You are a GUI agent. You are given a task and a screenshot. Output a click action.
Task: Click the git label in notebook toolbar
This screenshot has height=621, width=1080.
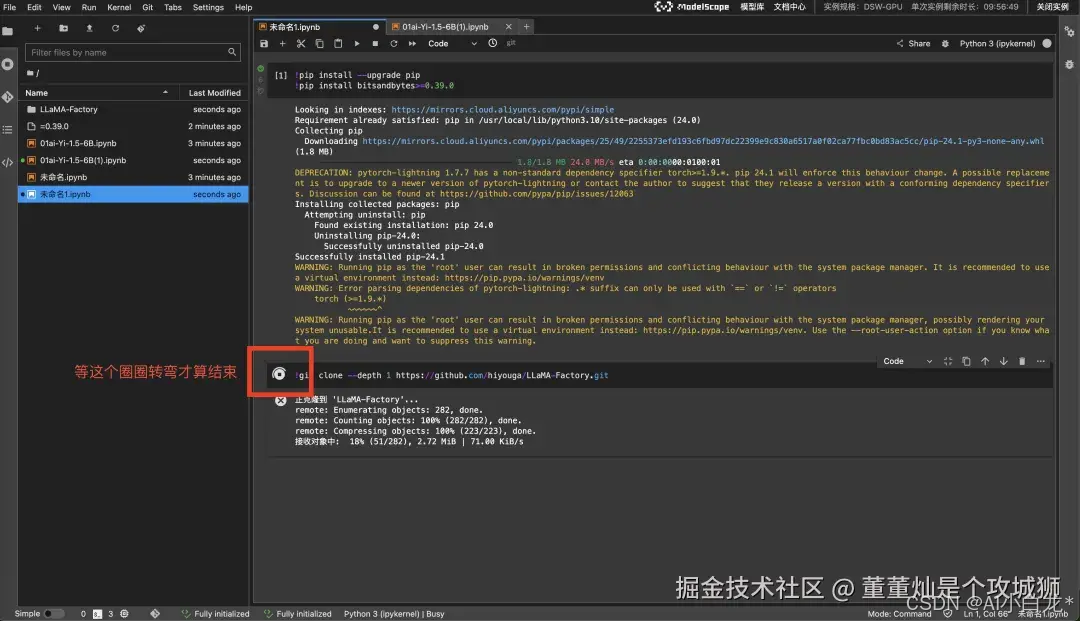click(x=511, y=43)
